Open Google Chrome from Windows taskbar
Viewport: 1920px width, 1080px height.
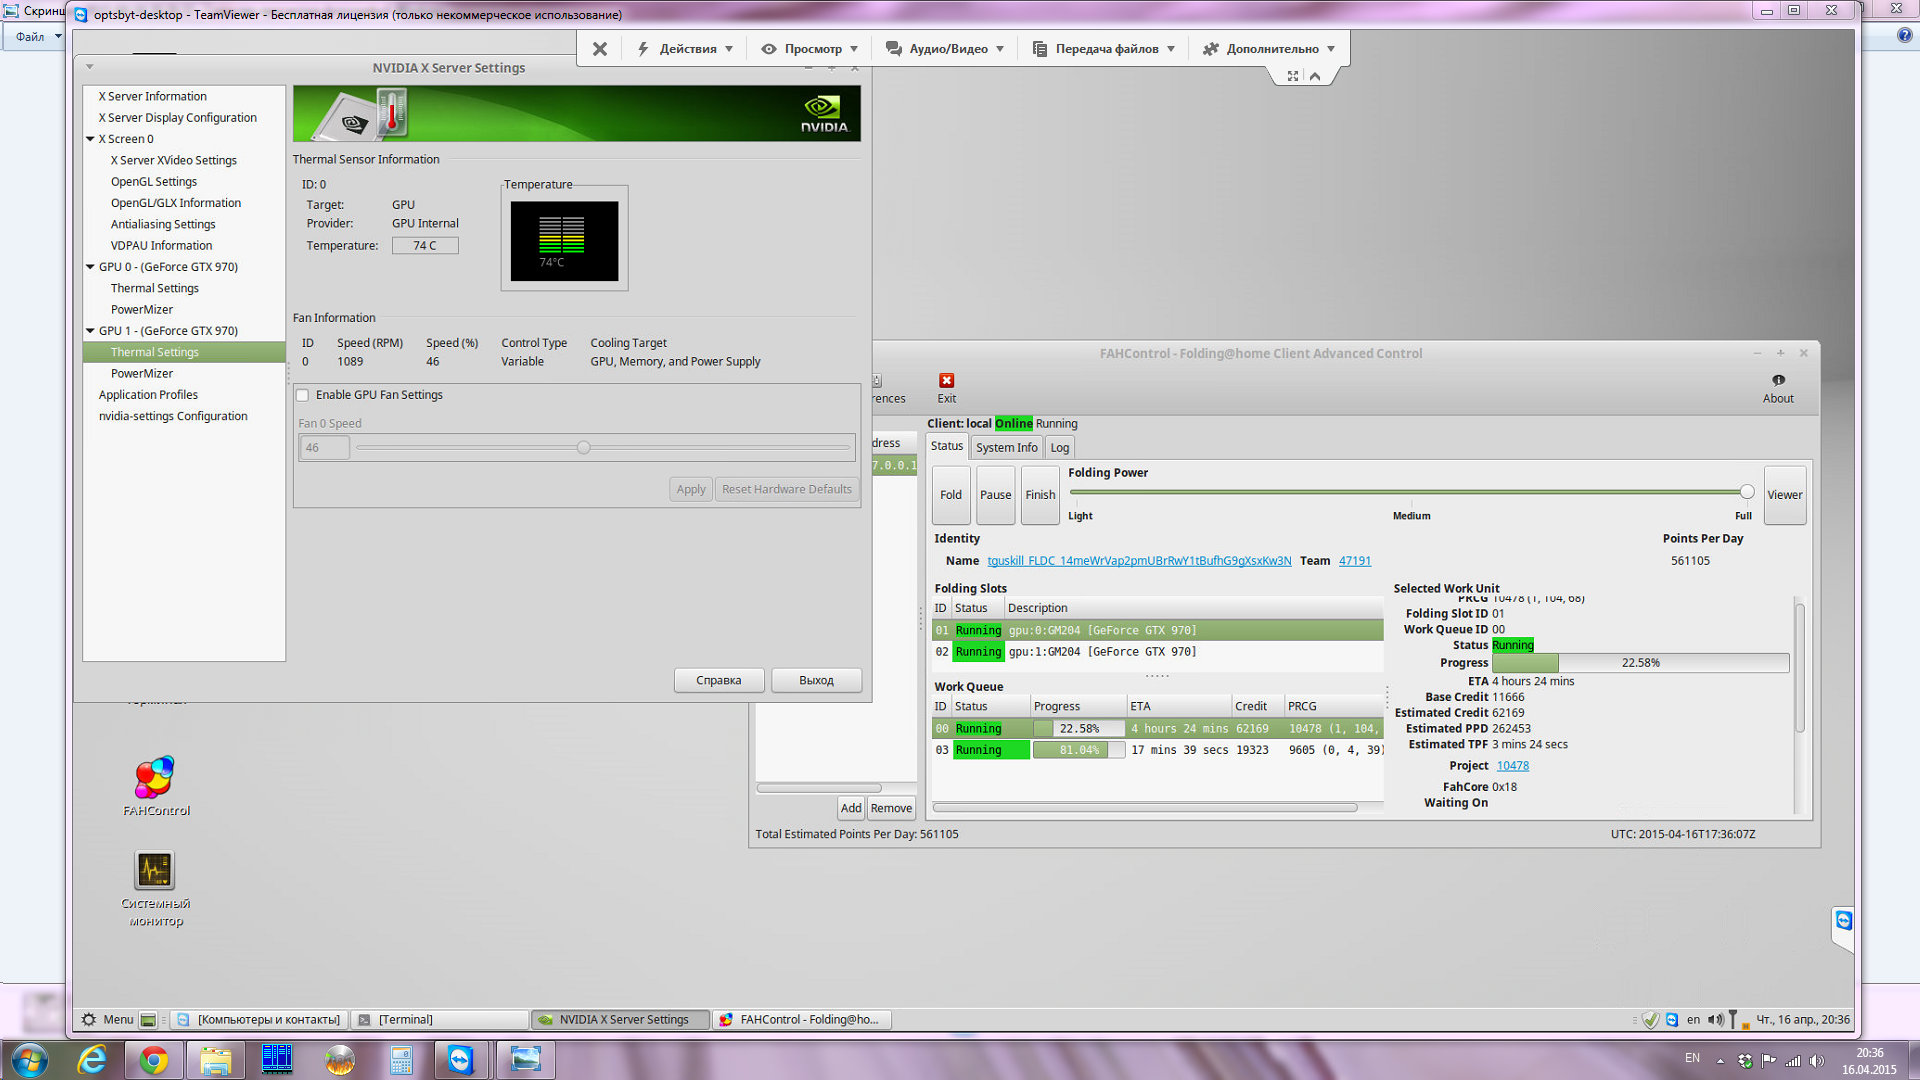[x=153, y=1060]
